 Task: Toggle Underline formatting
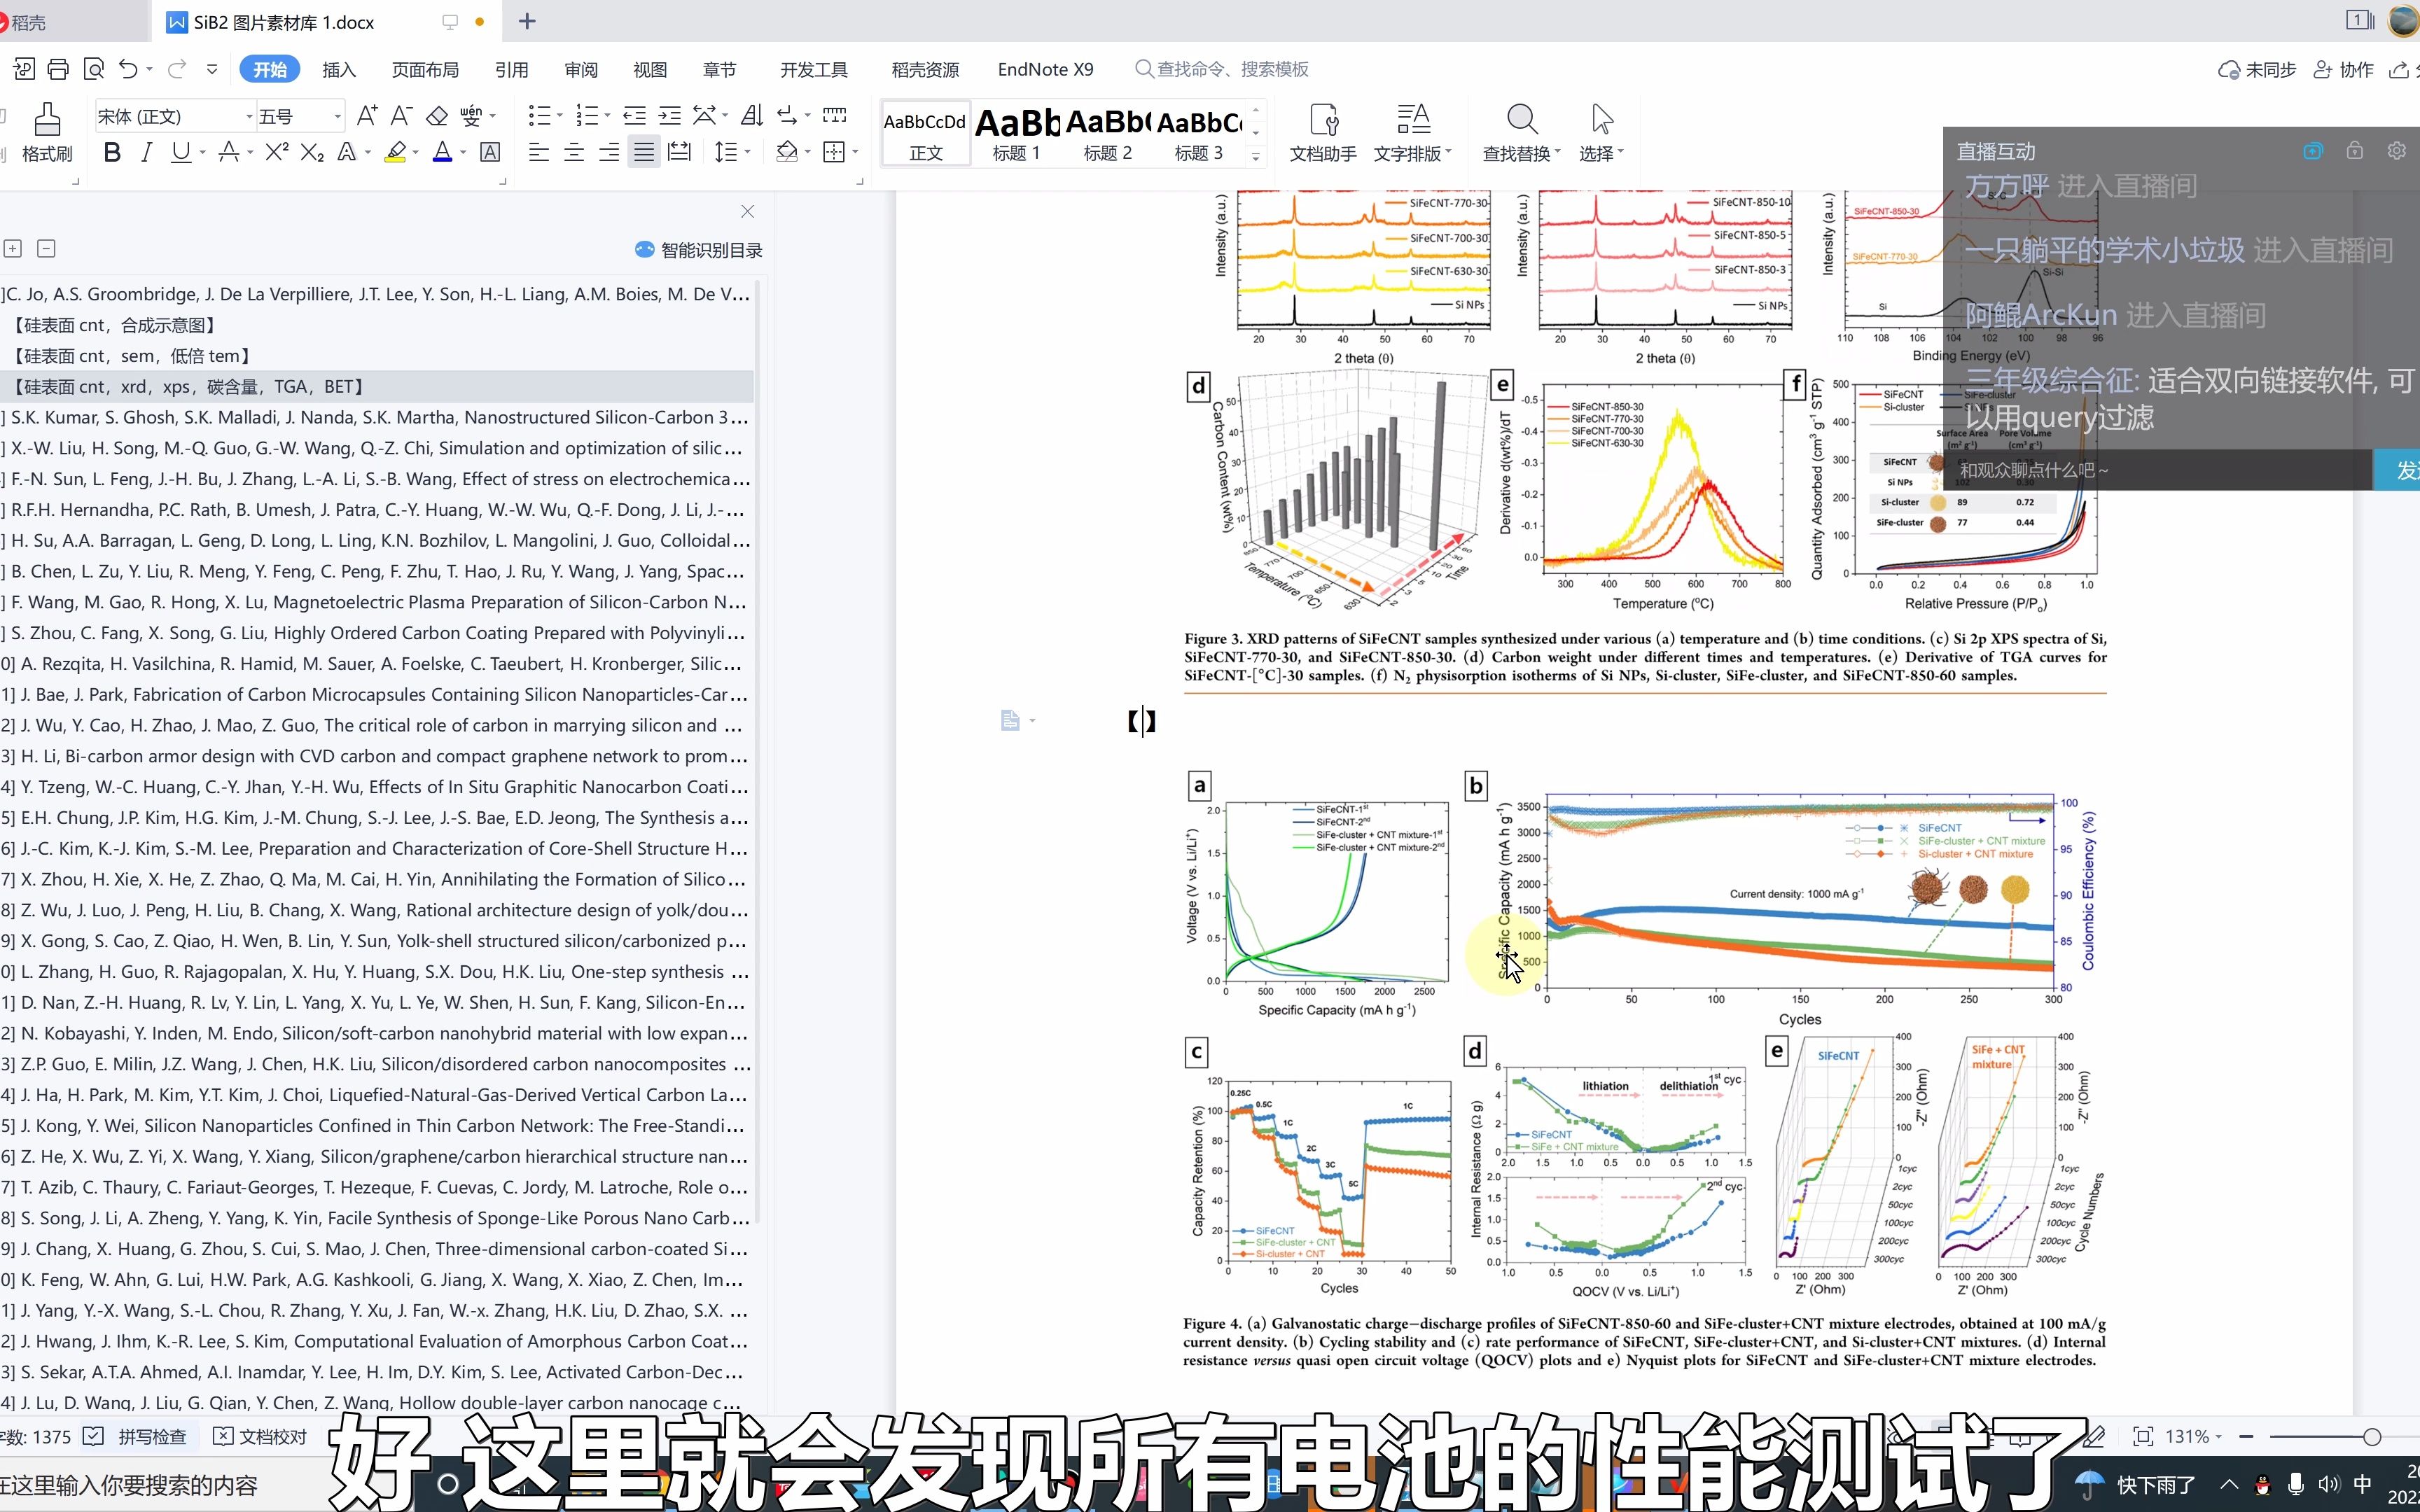point(181,152)
